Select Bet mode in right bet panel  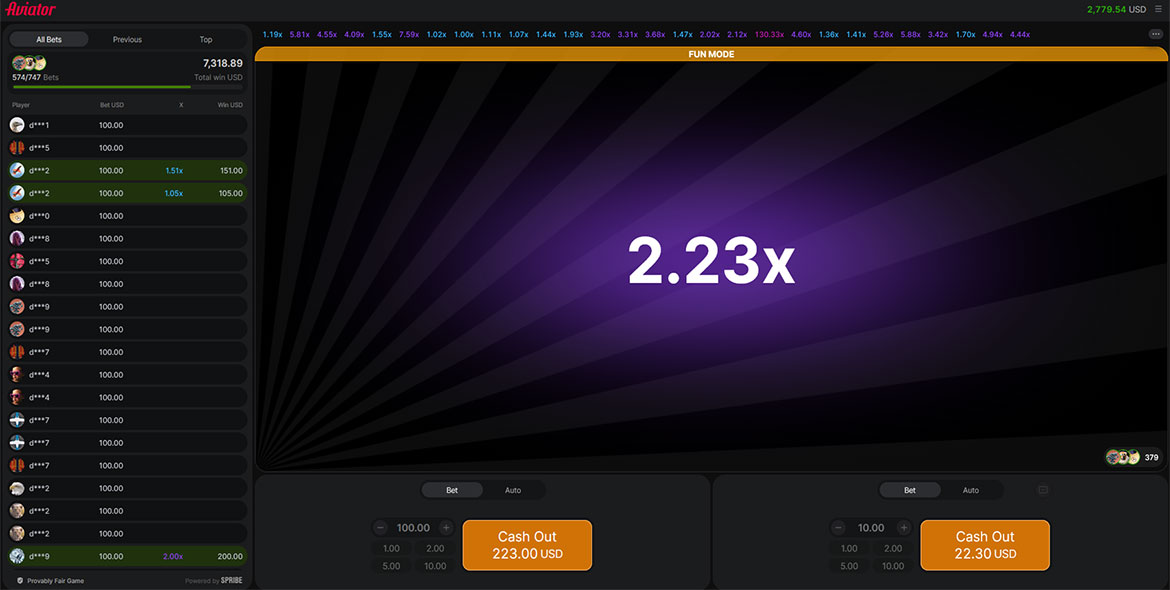click(x=910, y=490)
